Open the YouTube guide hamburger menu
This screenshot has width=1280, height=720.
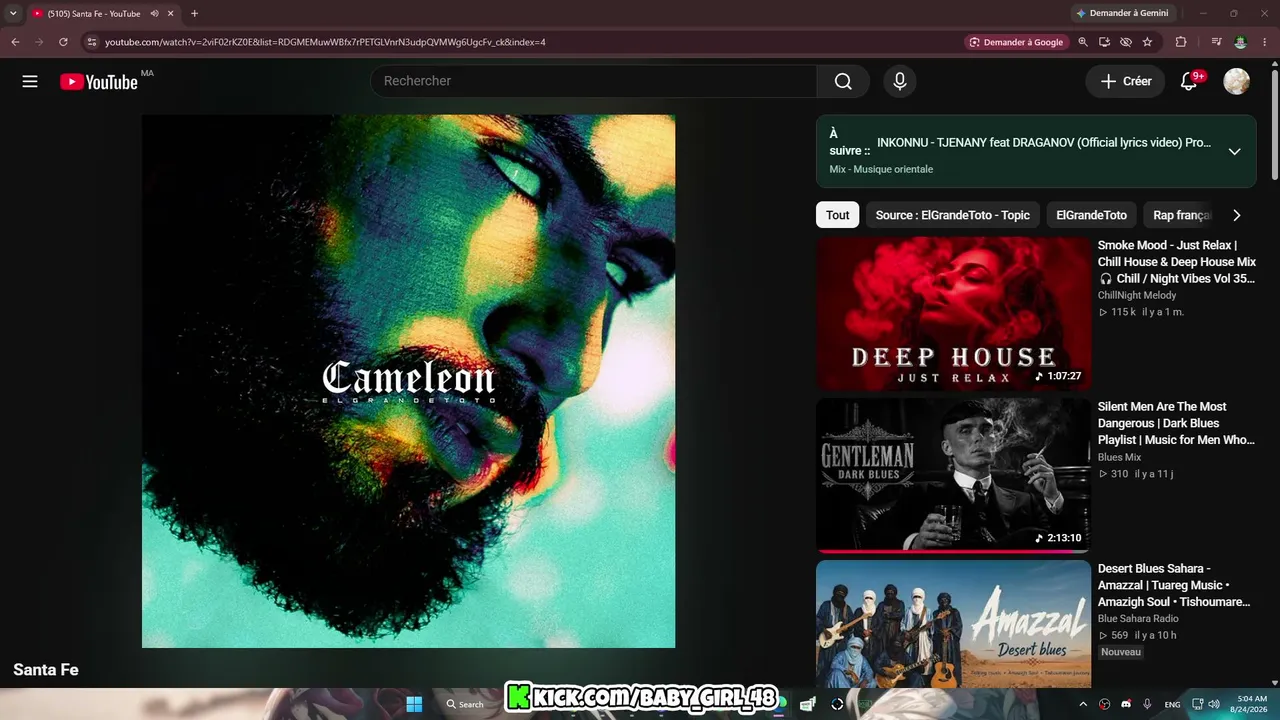pos(30,81)
